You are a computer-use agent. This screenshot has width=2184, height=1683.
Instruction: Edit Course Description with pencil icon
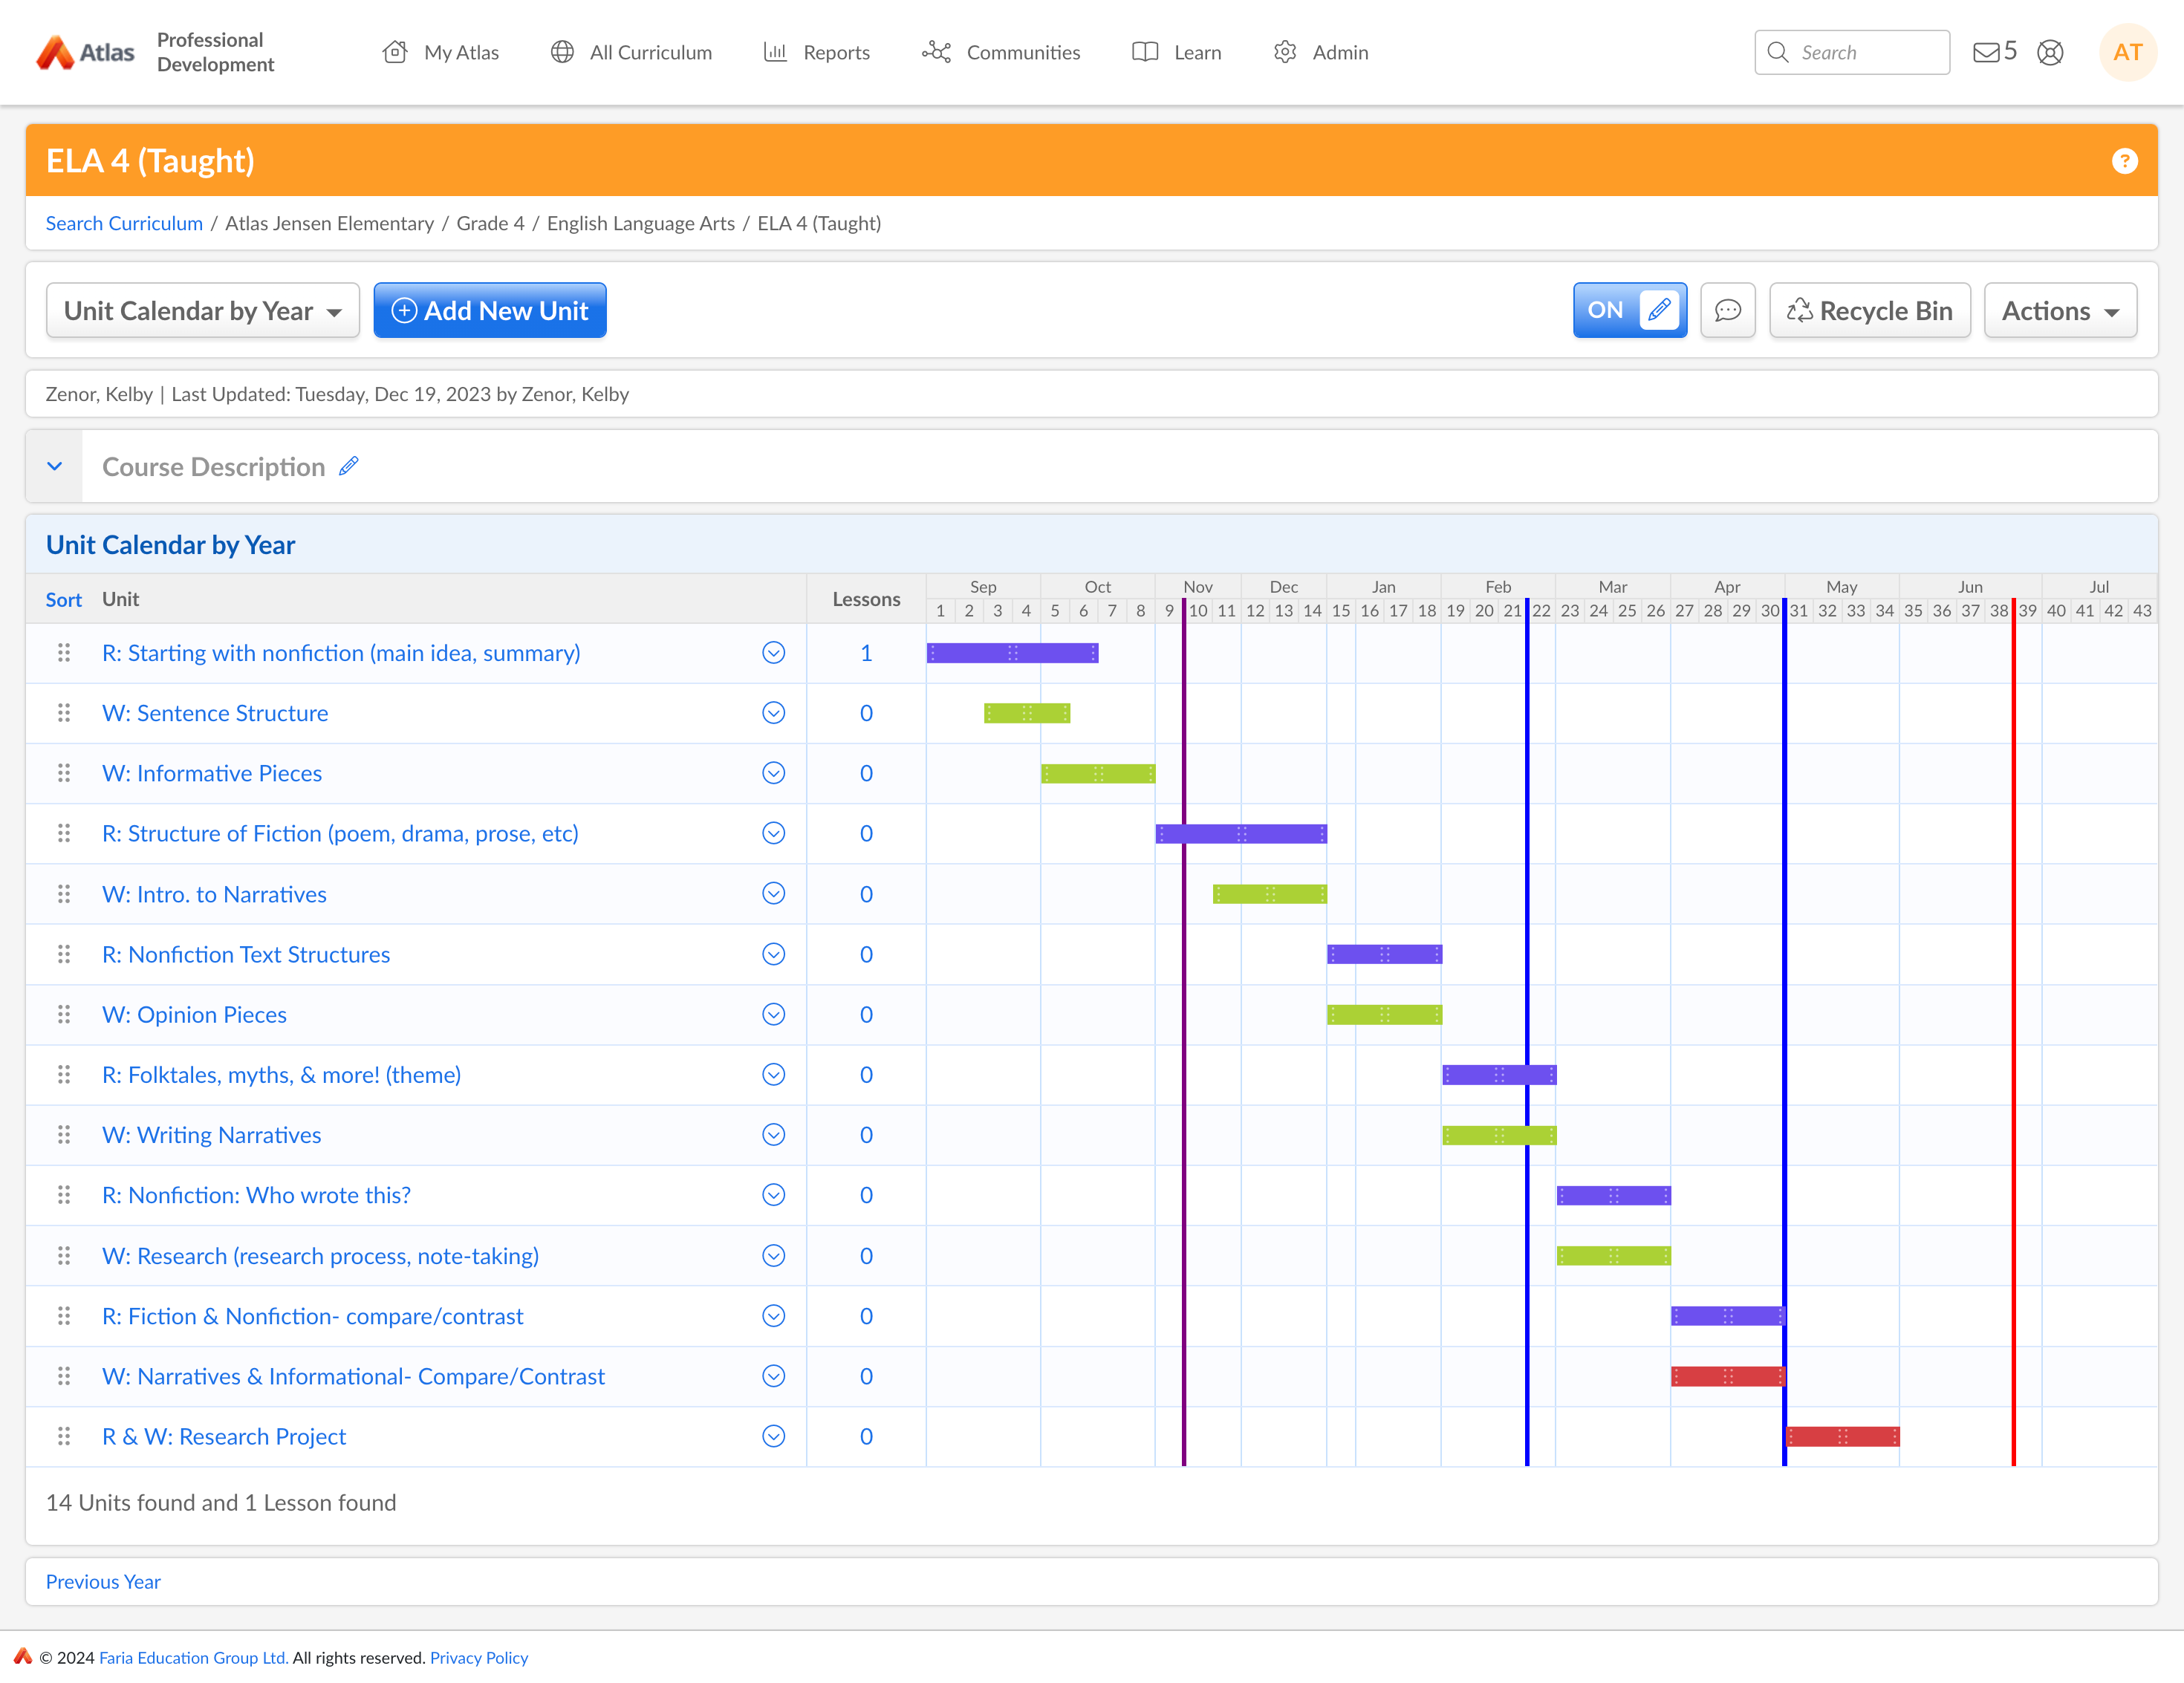point(348,466)
